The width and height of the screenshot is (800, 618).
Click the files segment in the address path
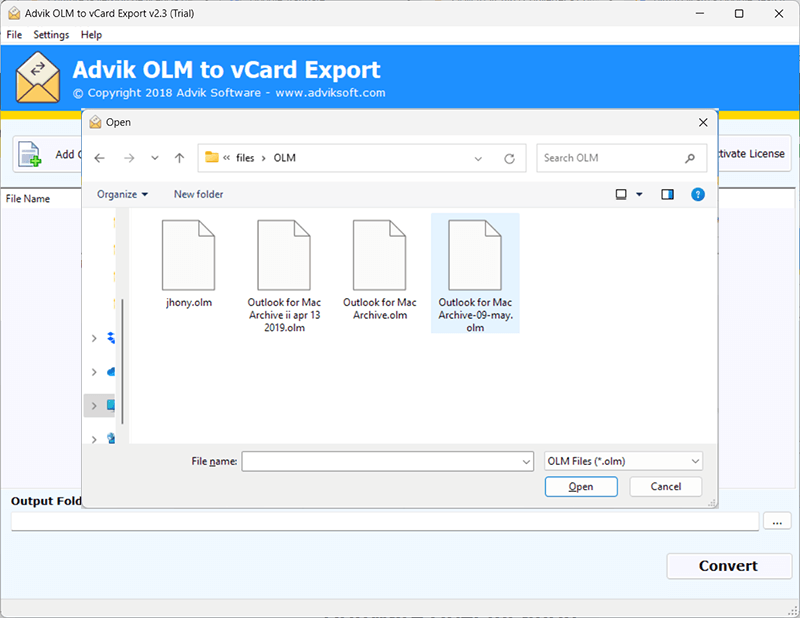245,158
